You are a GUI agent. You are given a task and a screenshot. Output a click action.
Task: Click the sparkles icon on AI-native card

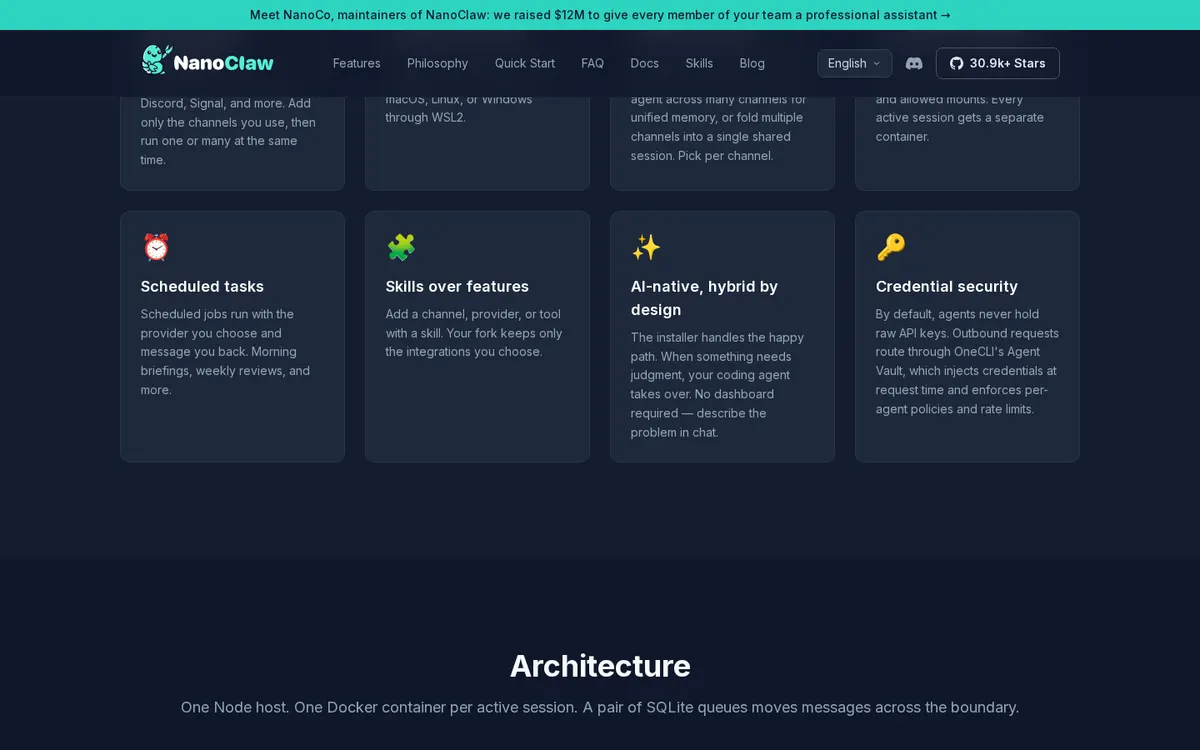click(x=646, y=247)
